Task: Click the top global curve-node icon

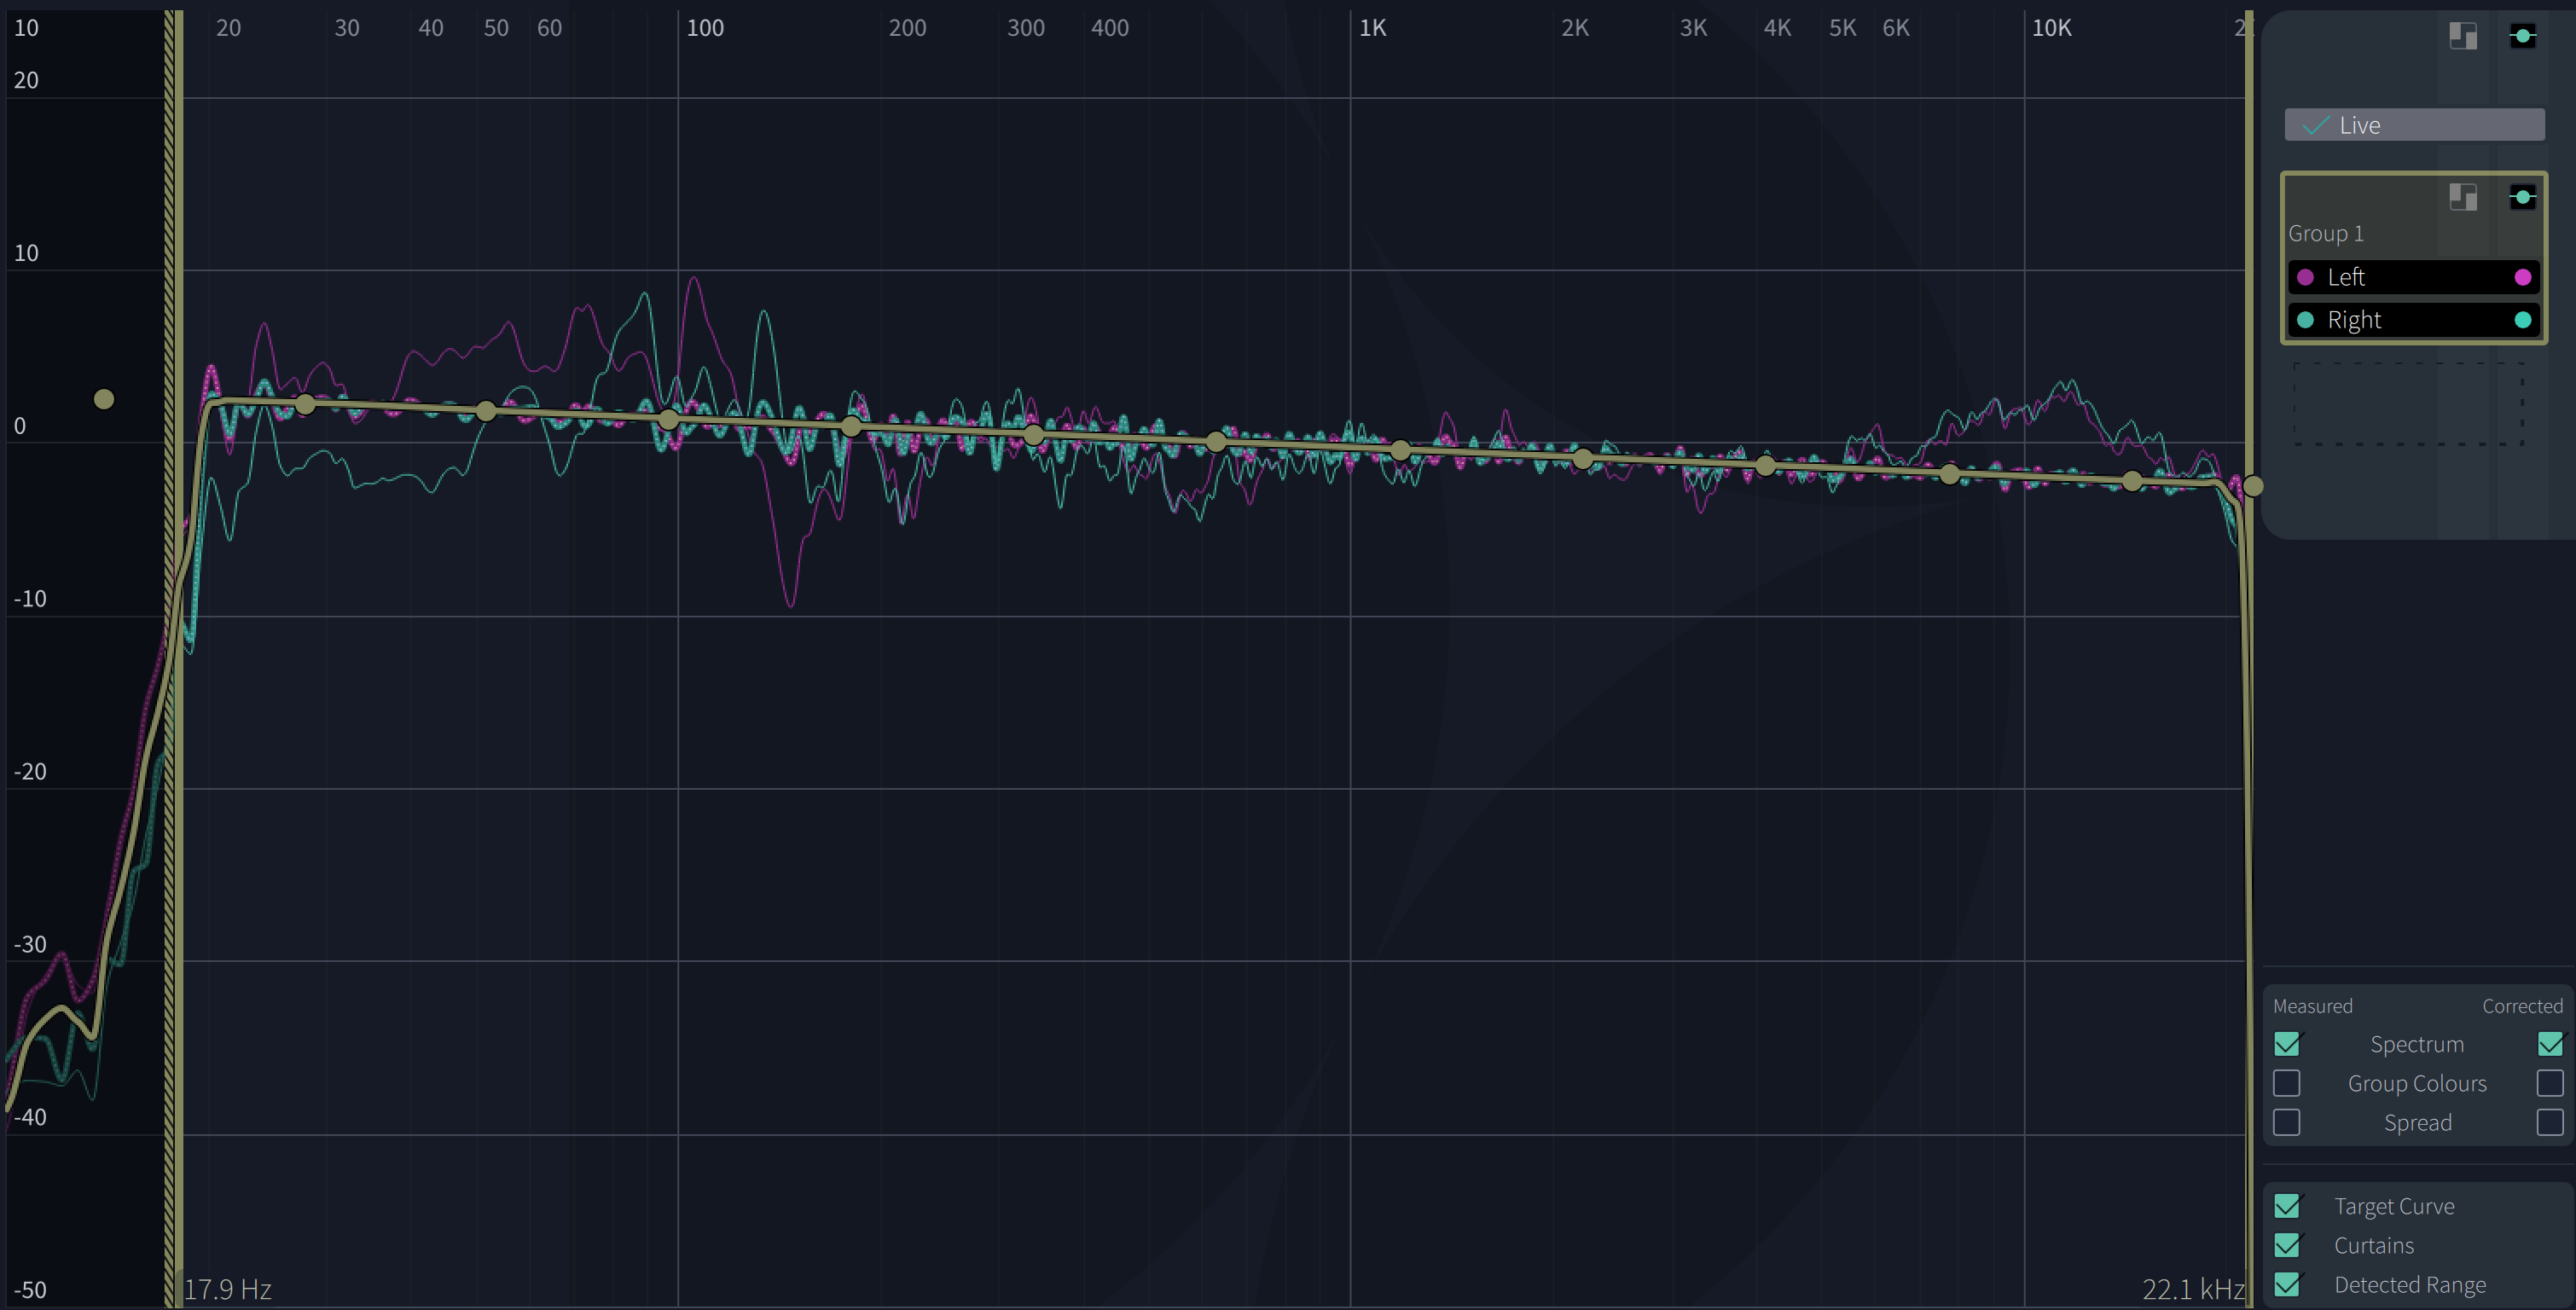Action: pos(2522,37)
